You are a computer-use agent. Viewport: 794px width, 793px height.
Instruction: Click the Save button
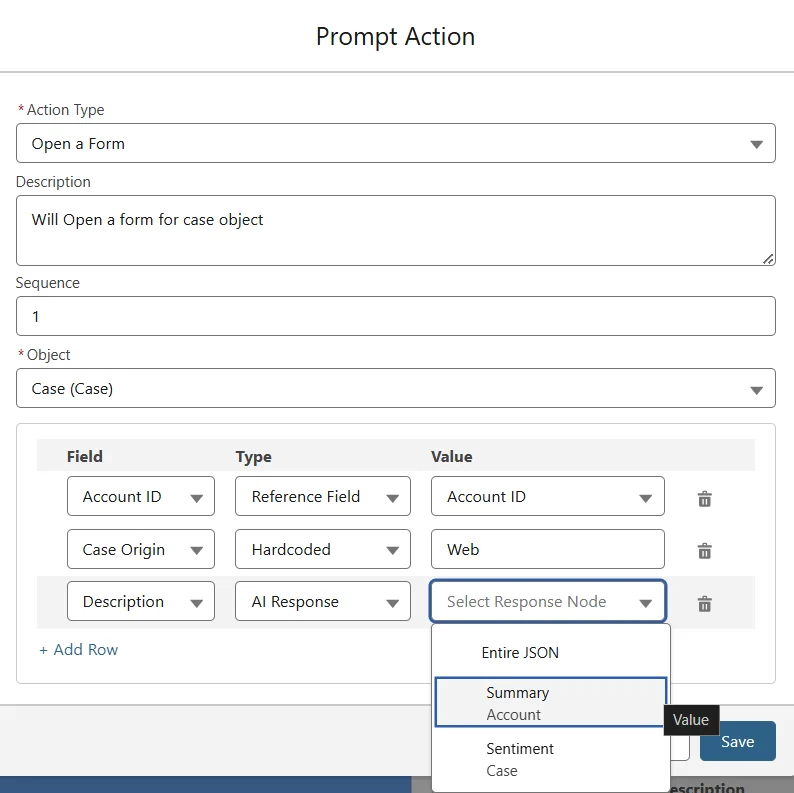[737, 741]
